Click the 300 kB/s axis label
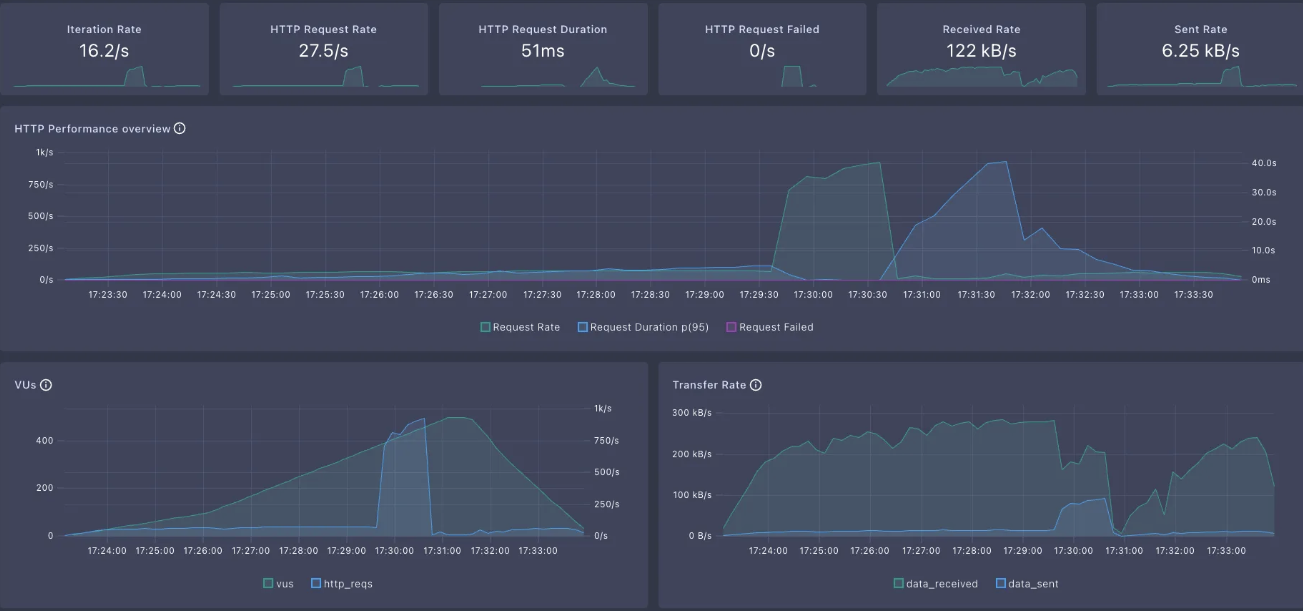 coord(692,413)
